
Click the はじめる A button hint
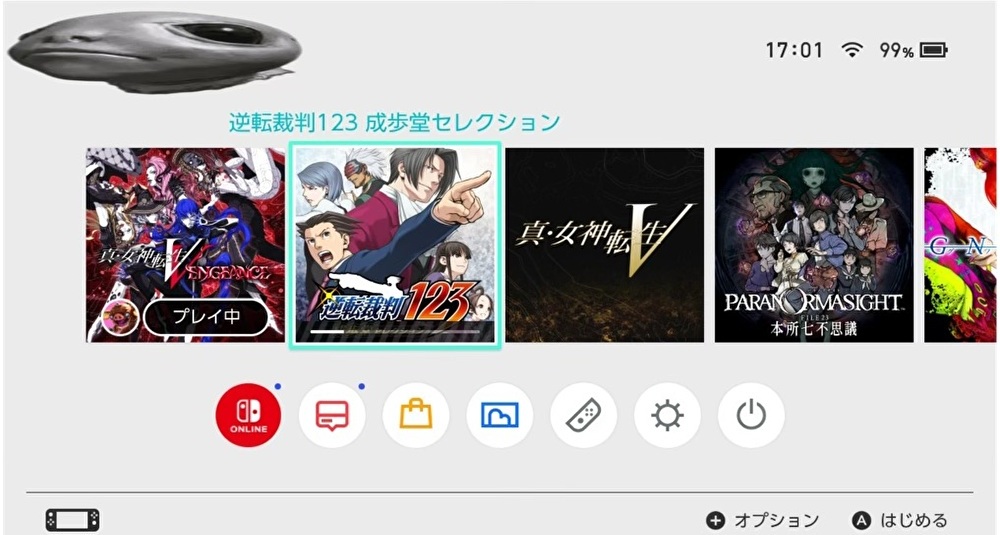tap(900, 520)
